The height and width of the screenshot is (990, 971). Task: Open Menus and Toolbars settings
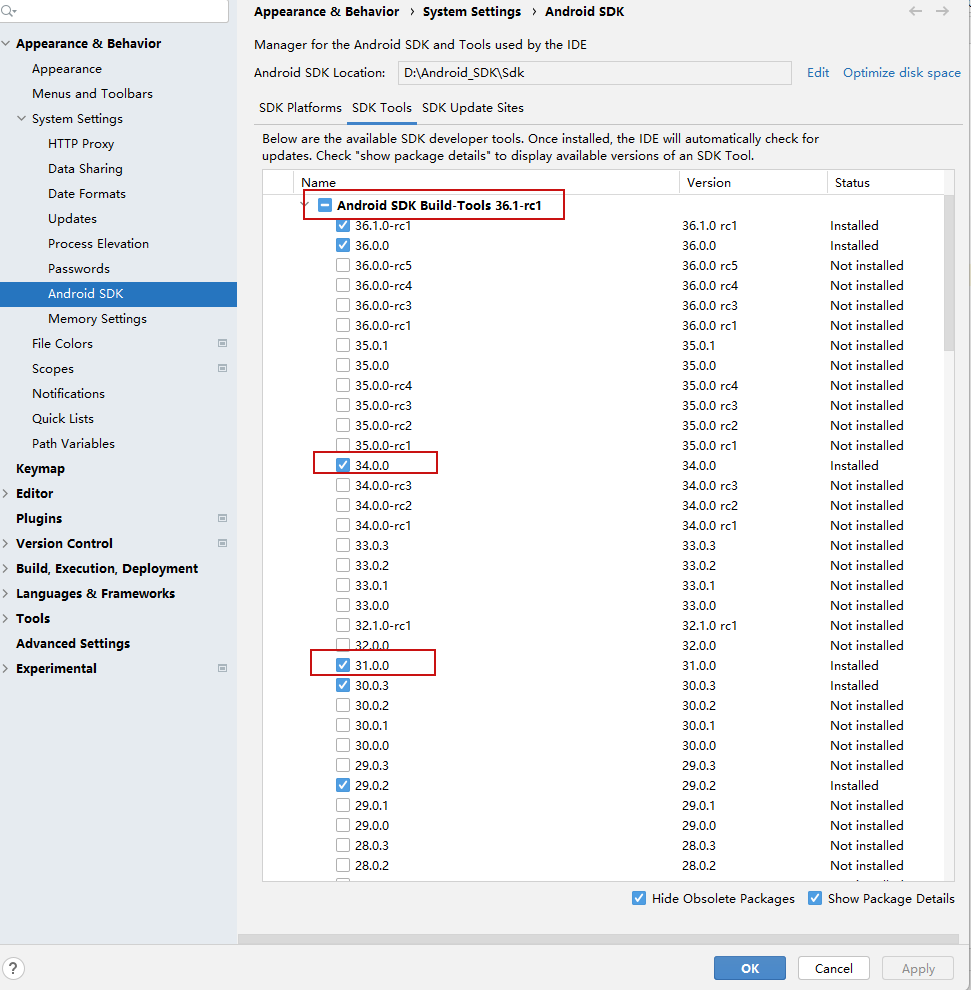pyautogui.click(x=92, y=93)
